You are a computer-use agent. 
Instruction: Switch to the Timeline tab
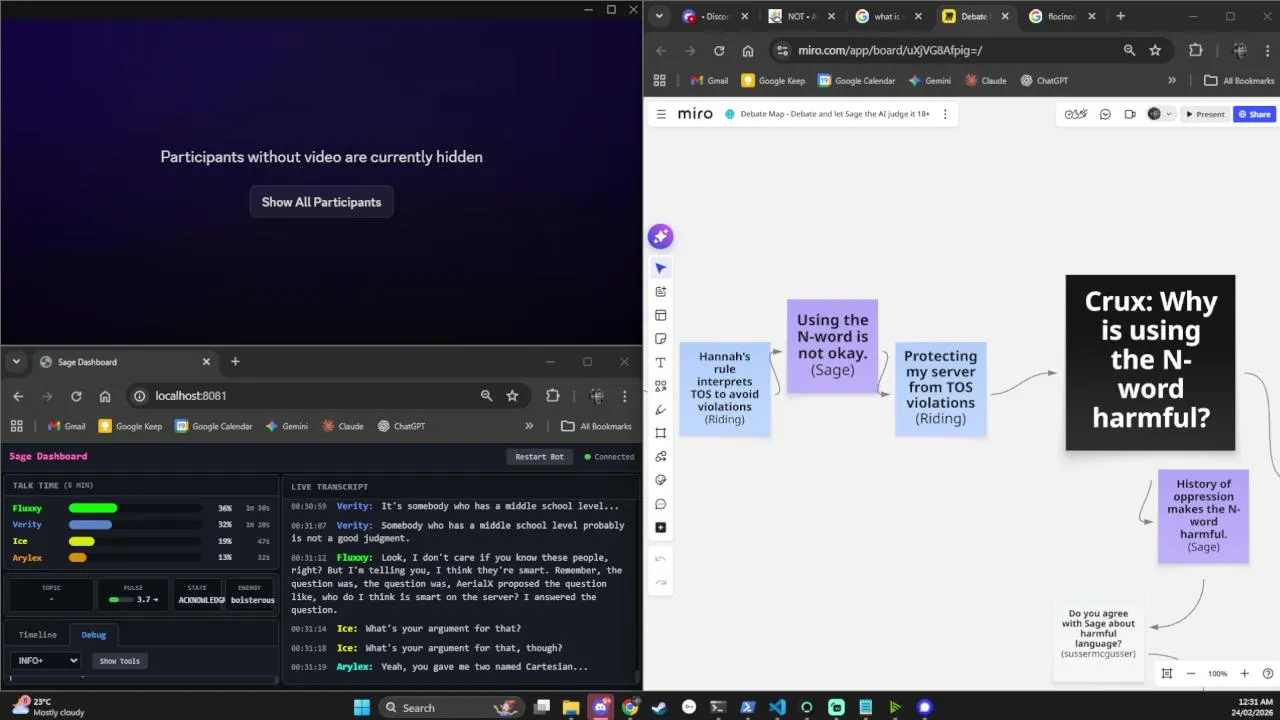coord(37,634)
